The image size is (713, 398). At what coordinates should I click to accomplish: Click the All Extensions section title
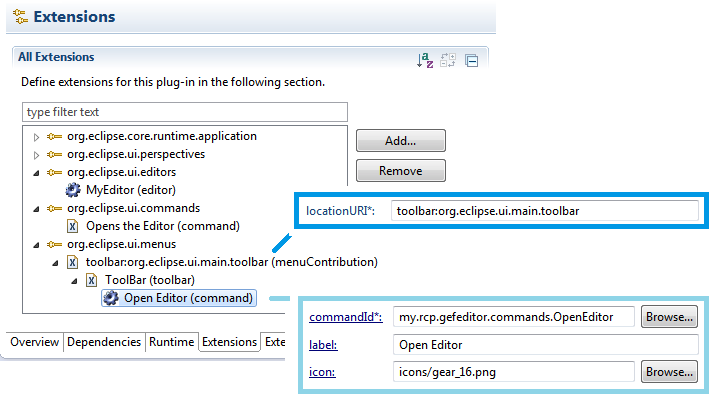56,57
